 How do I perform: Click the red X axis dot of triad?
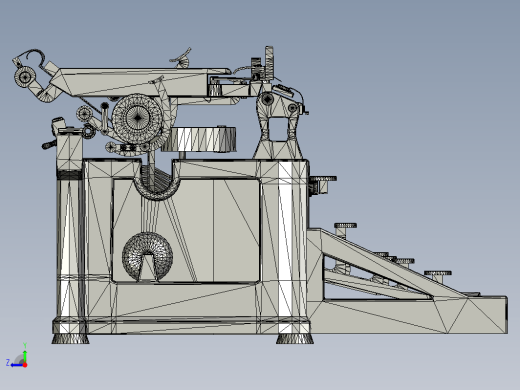pyautogui.click(x=25, y=365)
